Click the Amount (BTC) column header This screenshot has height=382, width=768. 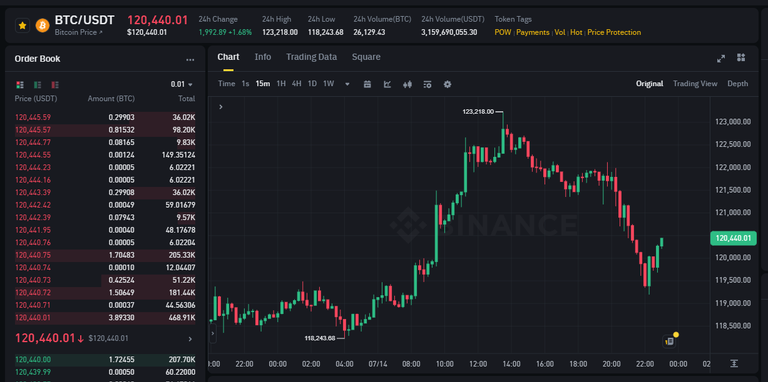pos(111,99)
